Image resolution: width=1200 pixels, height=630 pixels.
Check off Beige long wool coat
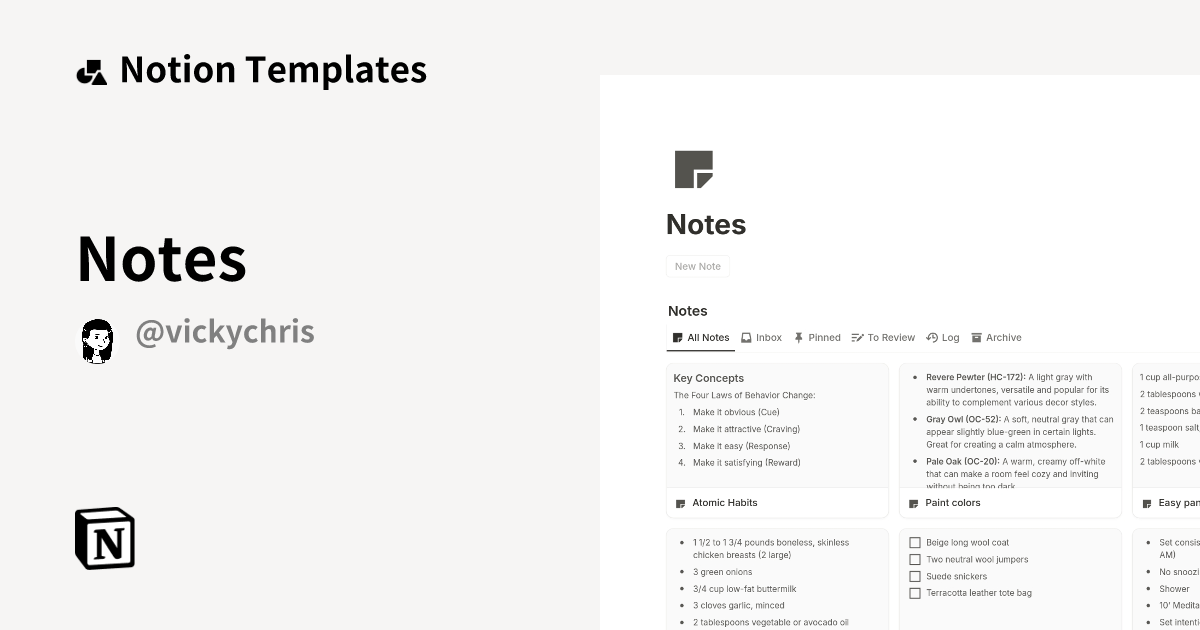(915, 542)
